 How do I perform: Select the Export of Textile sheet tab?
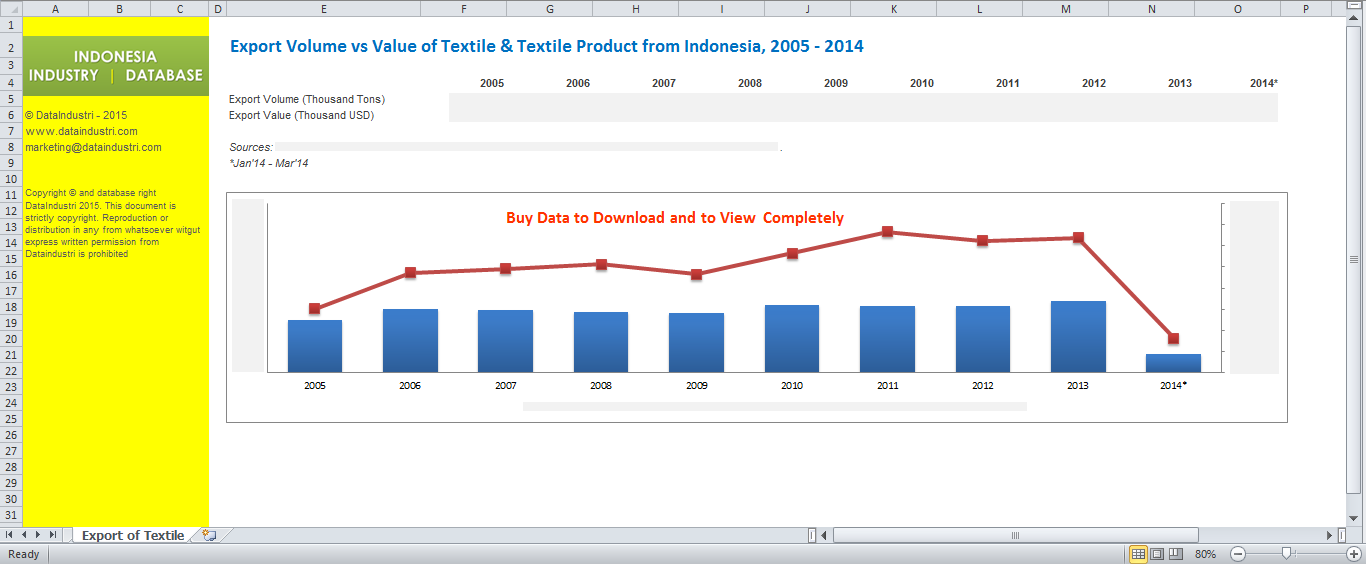point(133,535)
